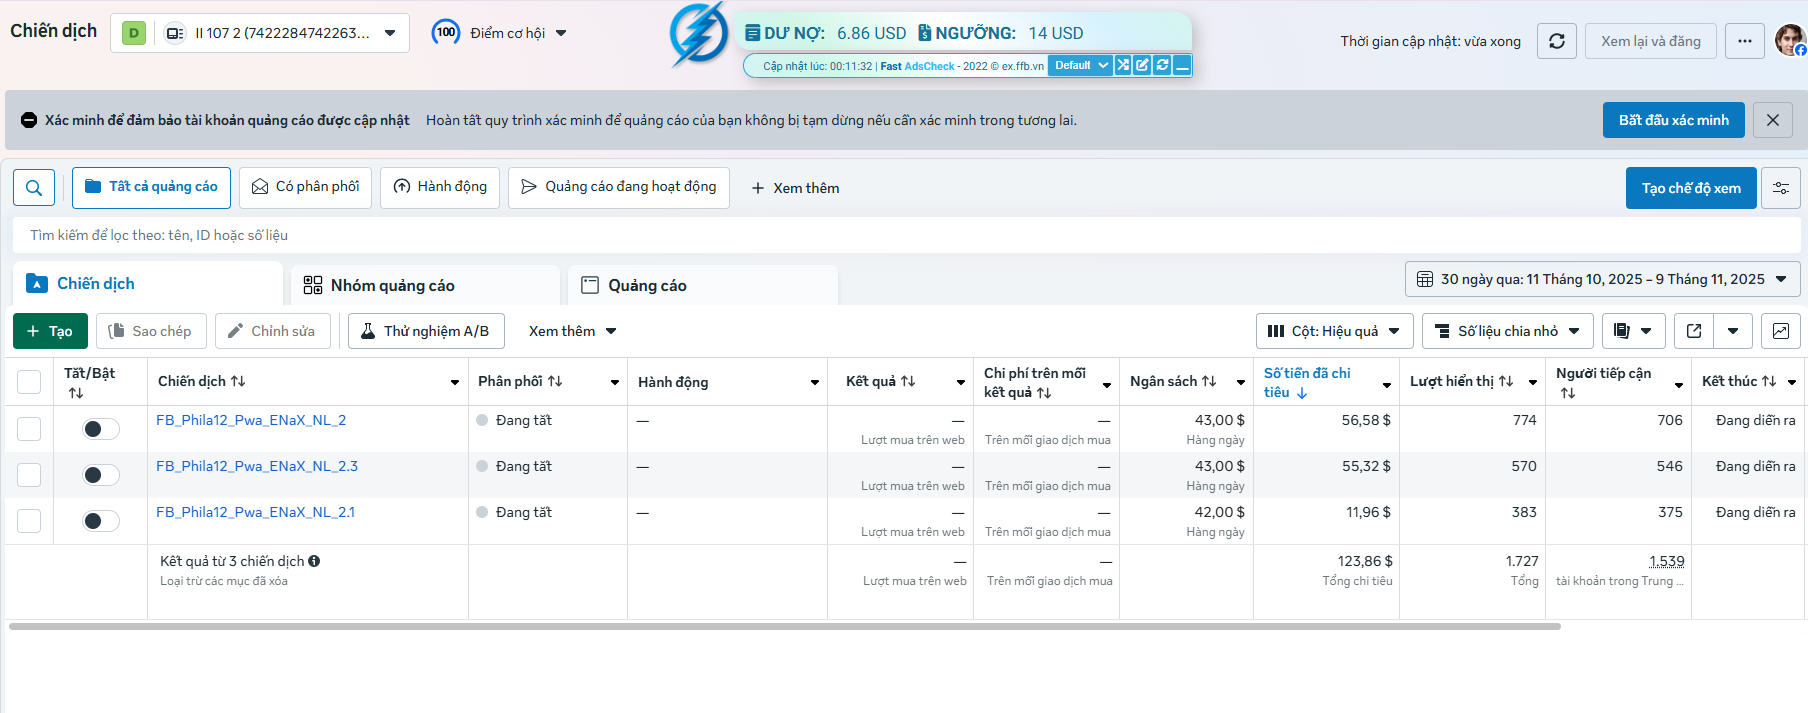
Task: Click the green Tạo create button
Action: coord(50,331)
